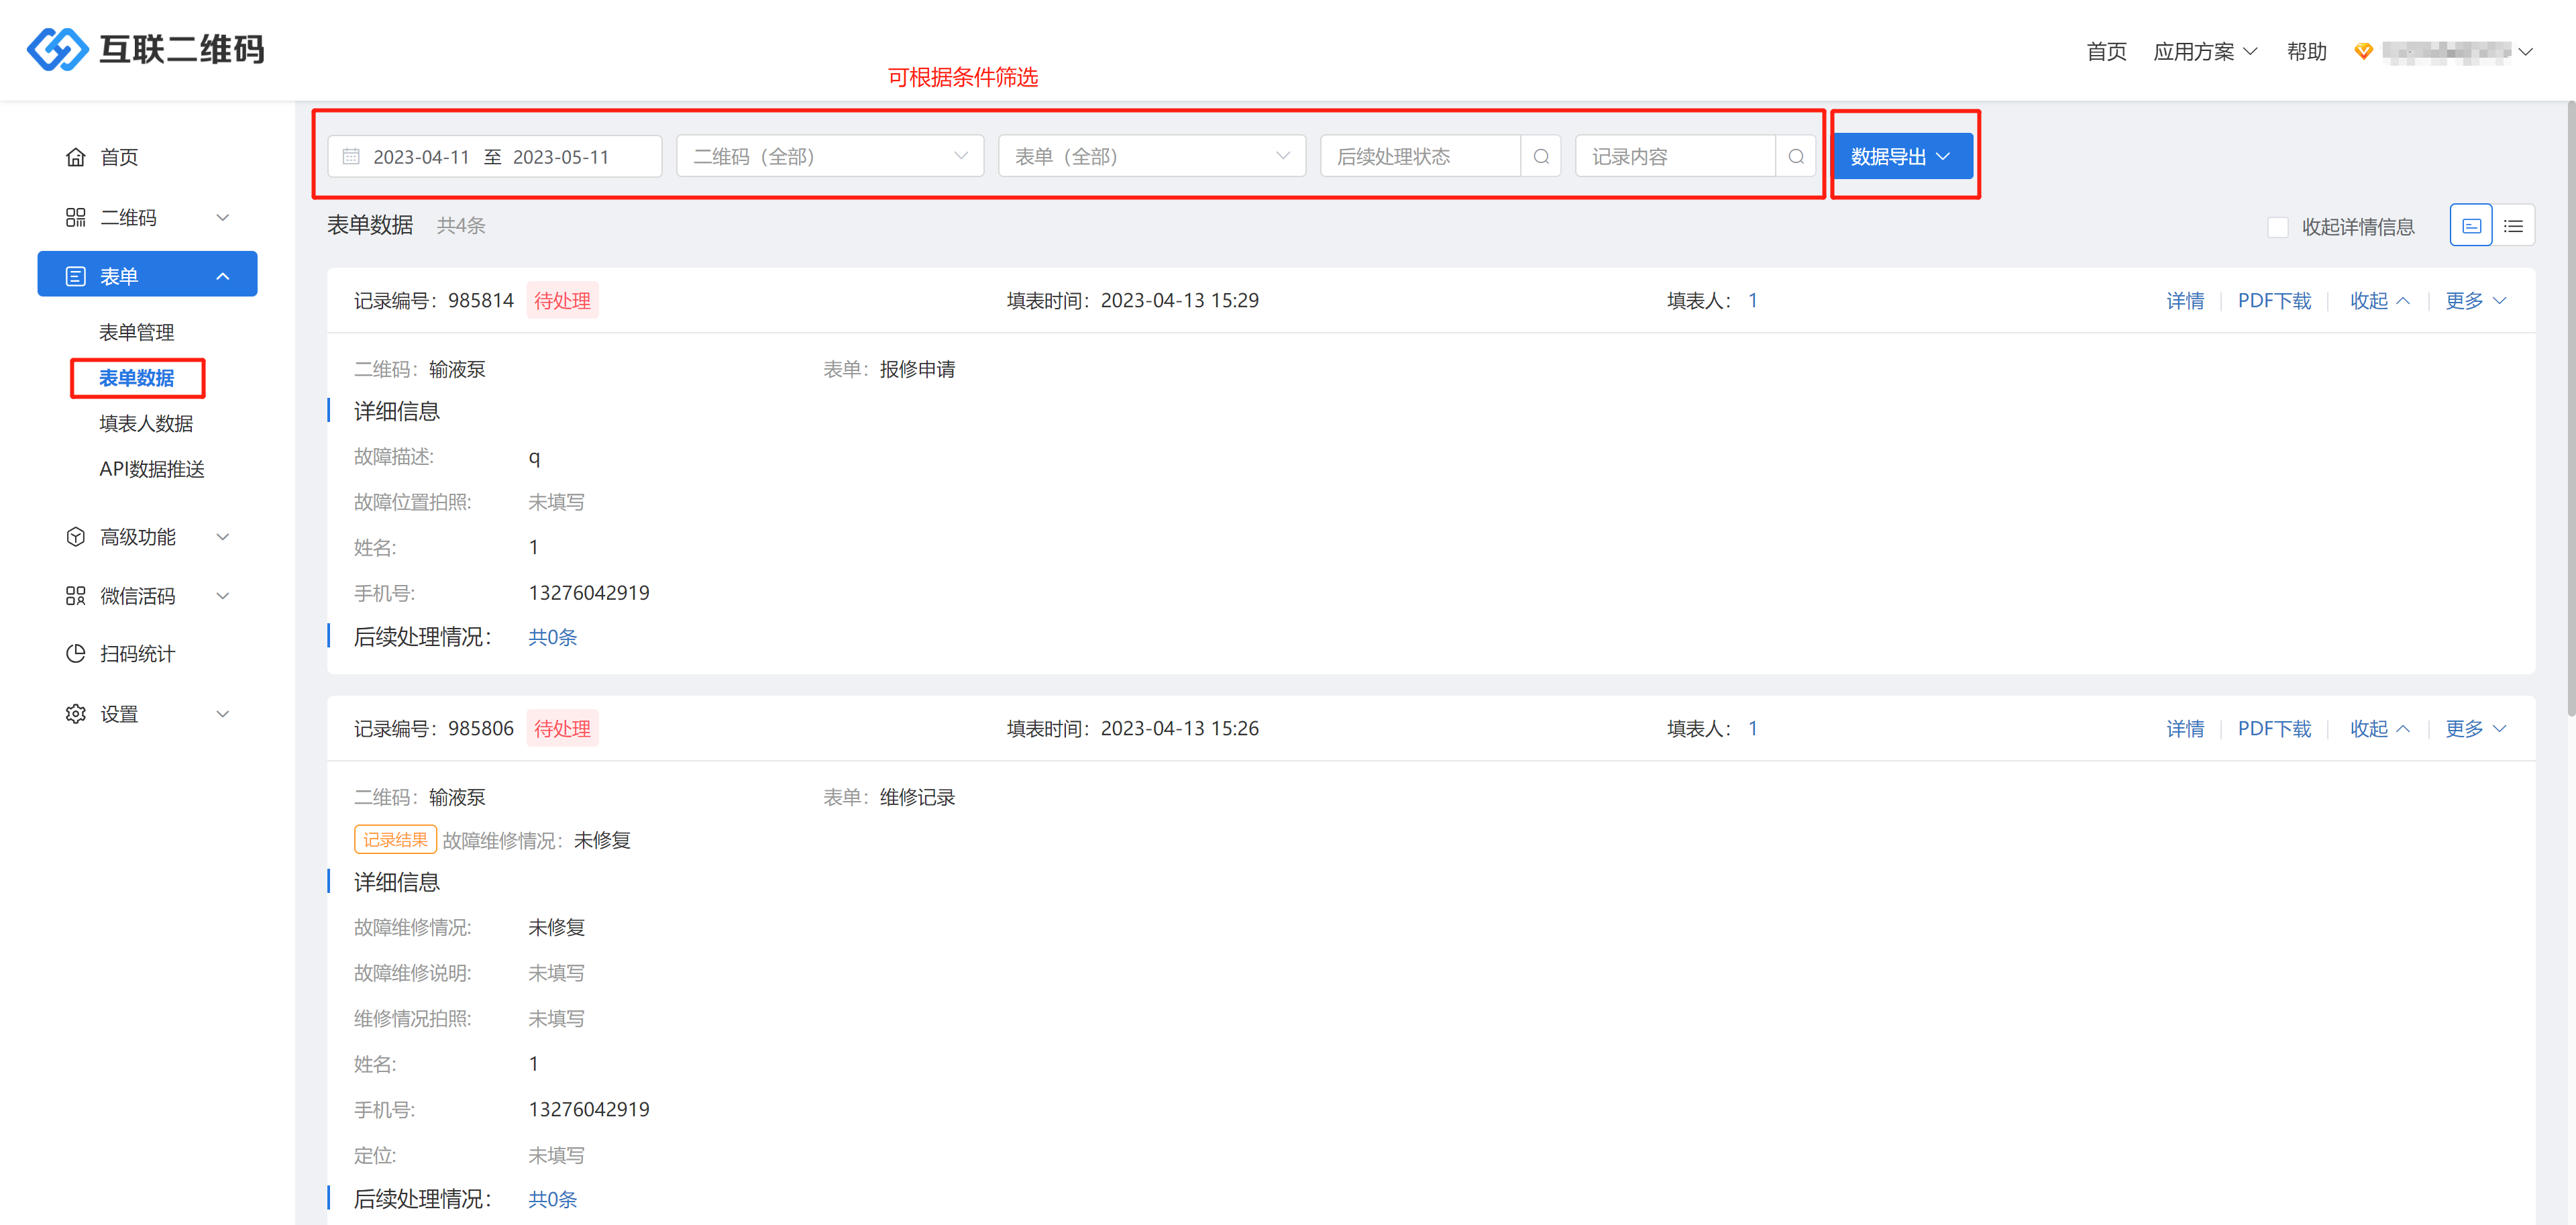The height and width of the screenshot is (1225, 2576).
Task: Click the 互联二维码 logo icon
Action: (57, 49)
